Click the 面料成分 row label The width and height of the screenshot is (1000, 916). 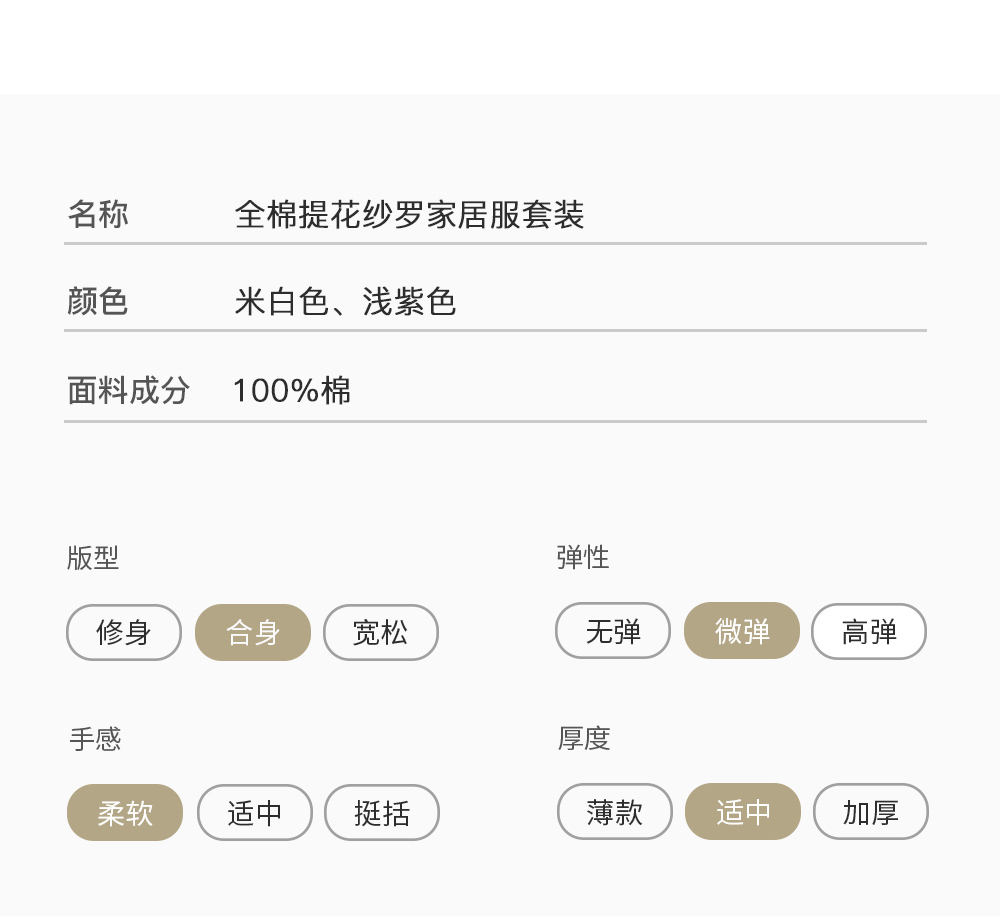(x=128, y=391)
